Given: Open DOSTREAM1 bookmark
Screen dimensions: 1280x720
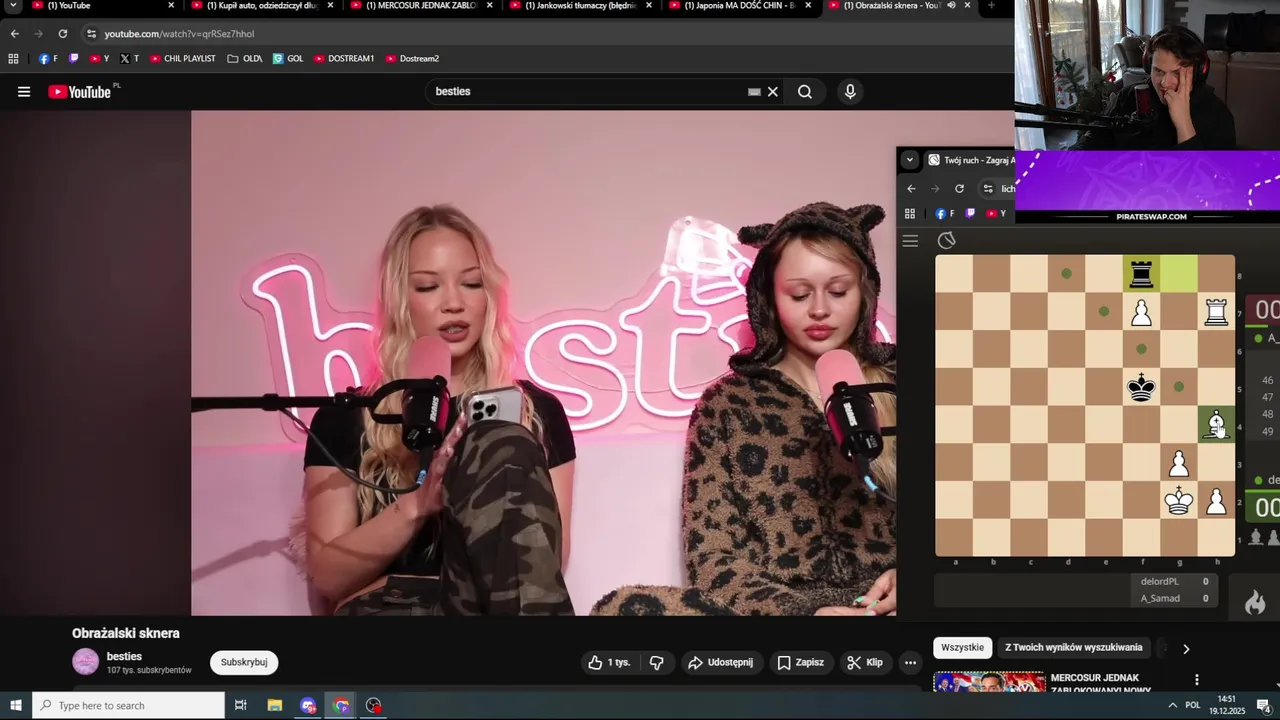Looking at the screenshot, I should [x=344, y=59].
